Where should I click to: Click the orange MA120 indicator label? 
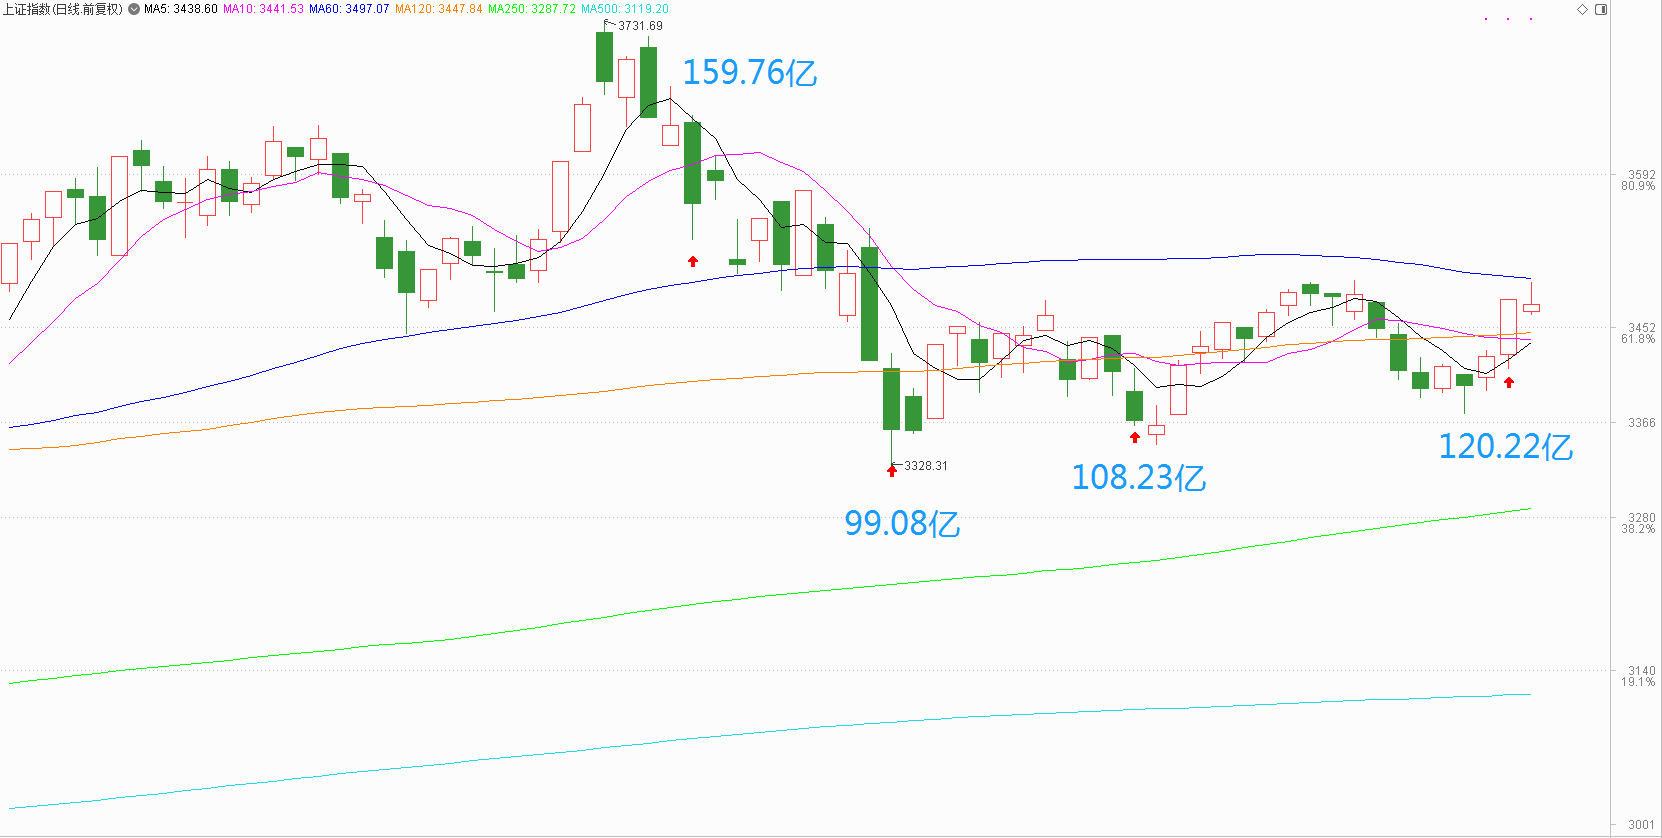[x=438, y=9]
